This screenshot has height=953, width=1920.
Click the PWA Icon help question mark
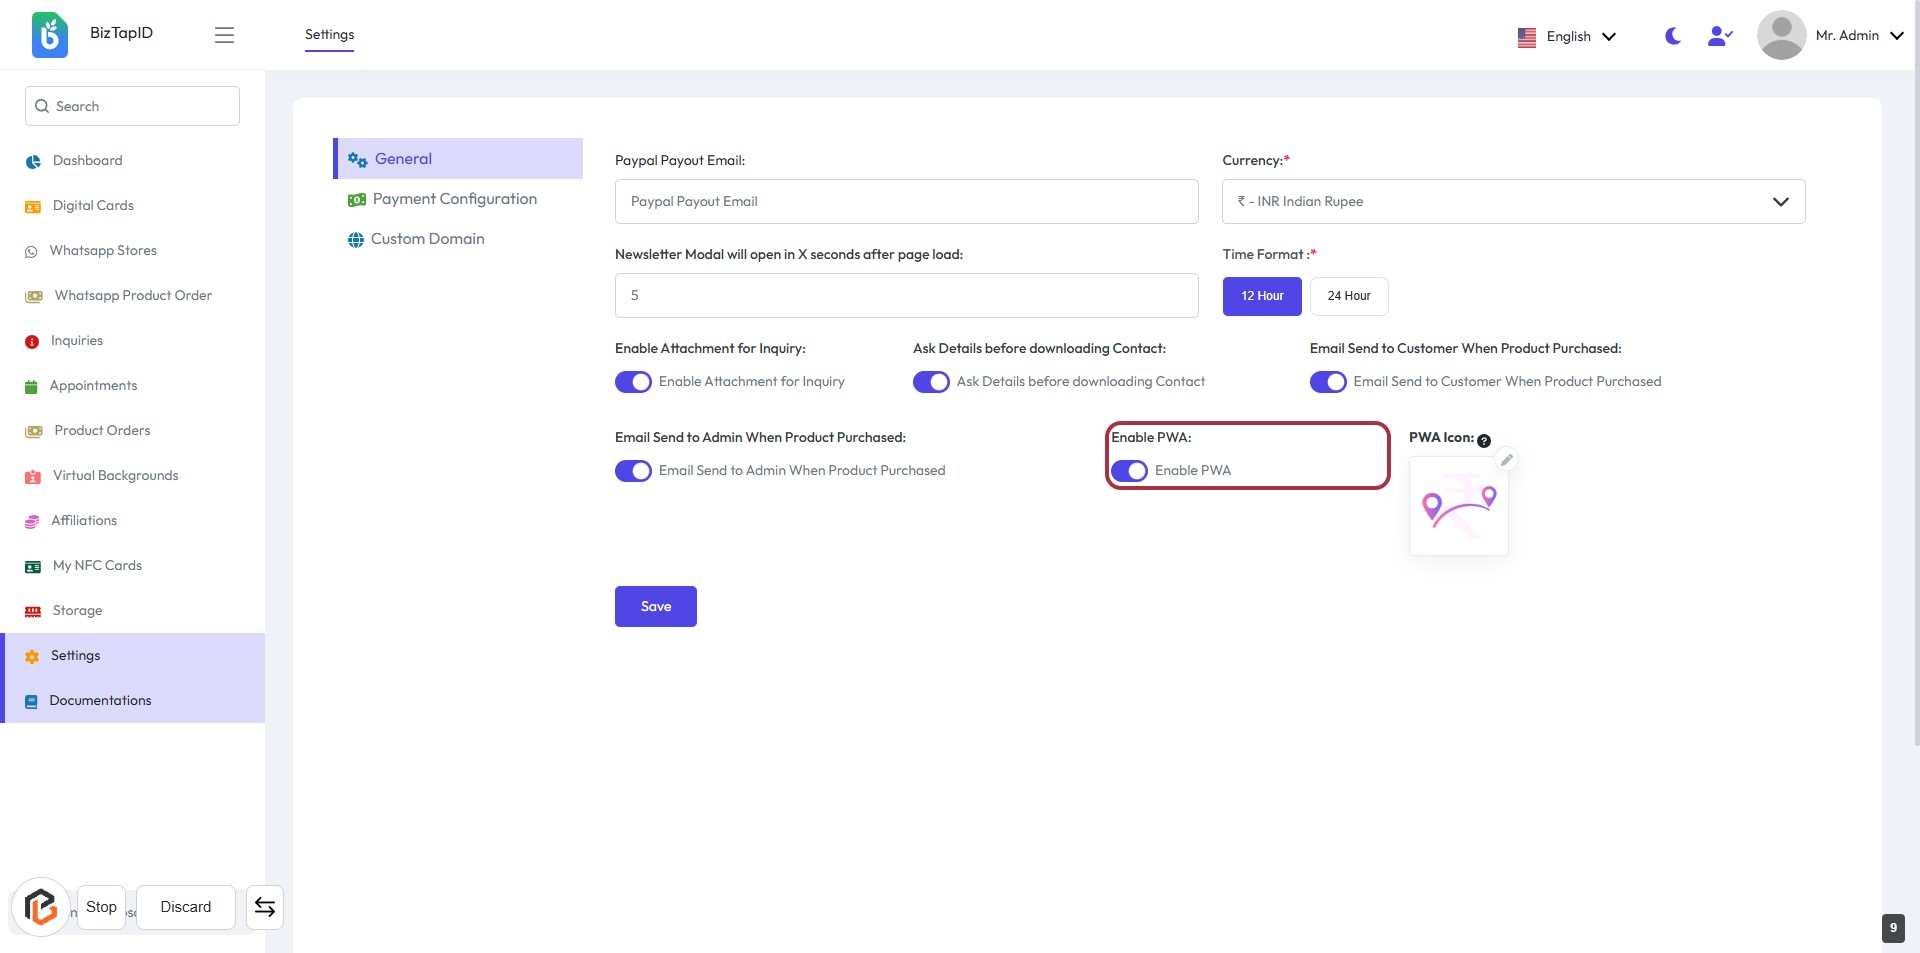[x=1484, y=441]
